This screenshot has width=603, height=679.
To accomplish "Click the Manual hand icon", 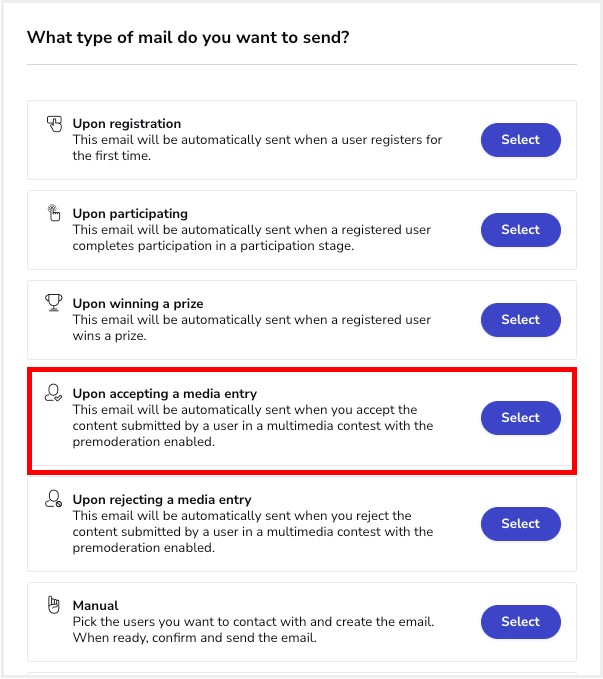I will click(x=54, y=605).
